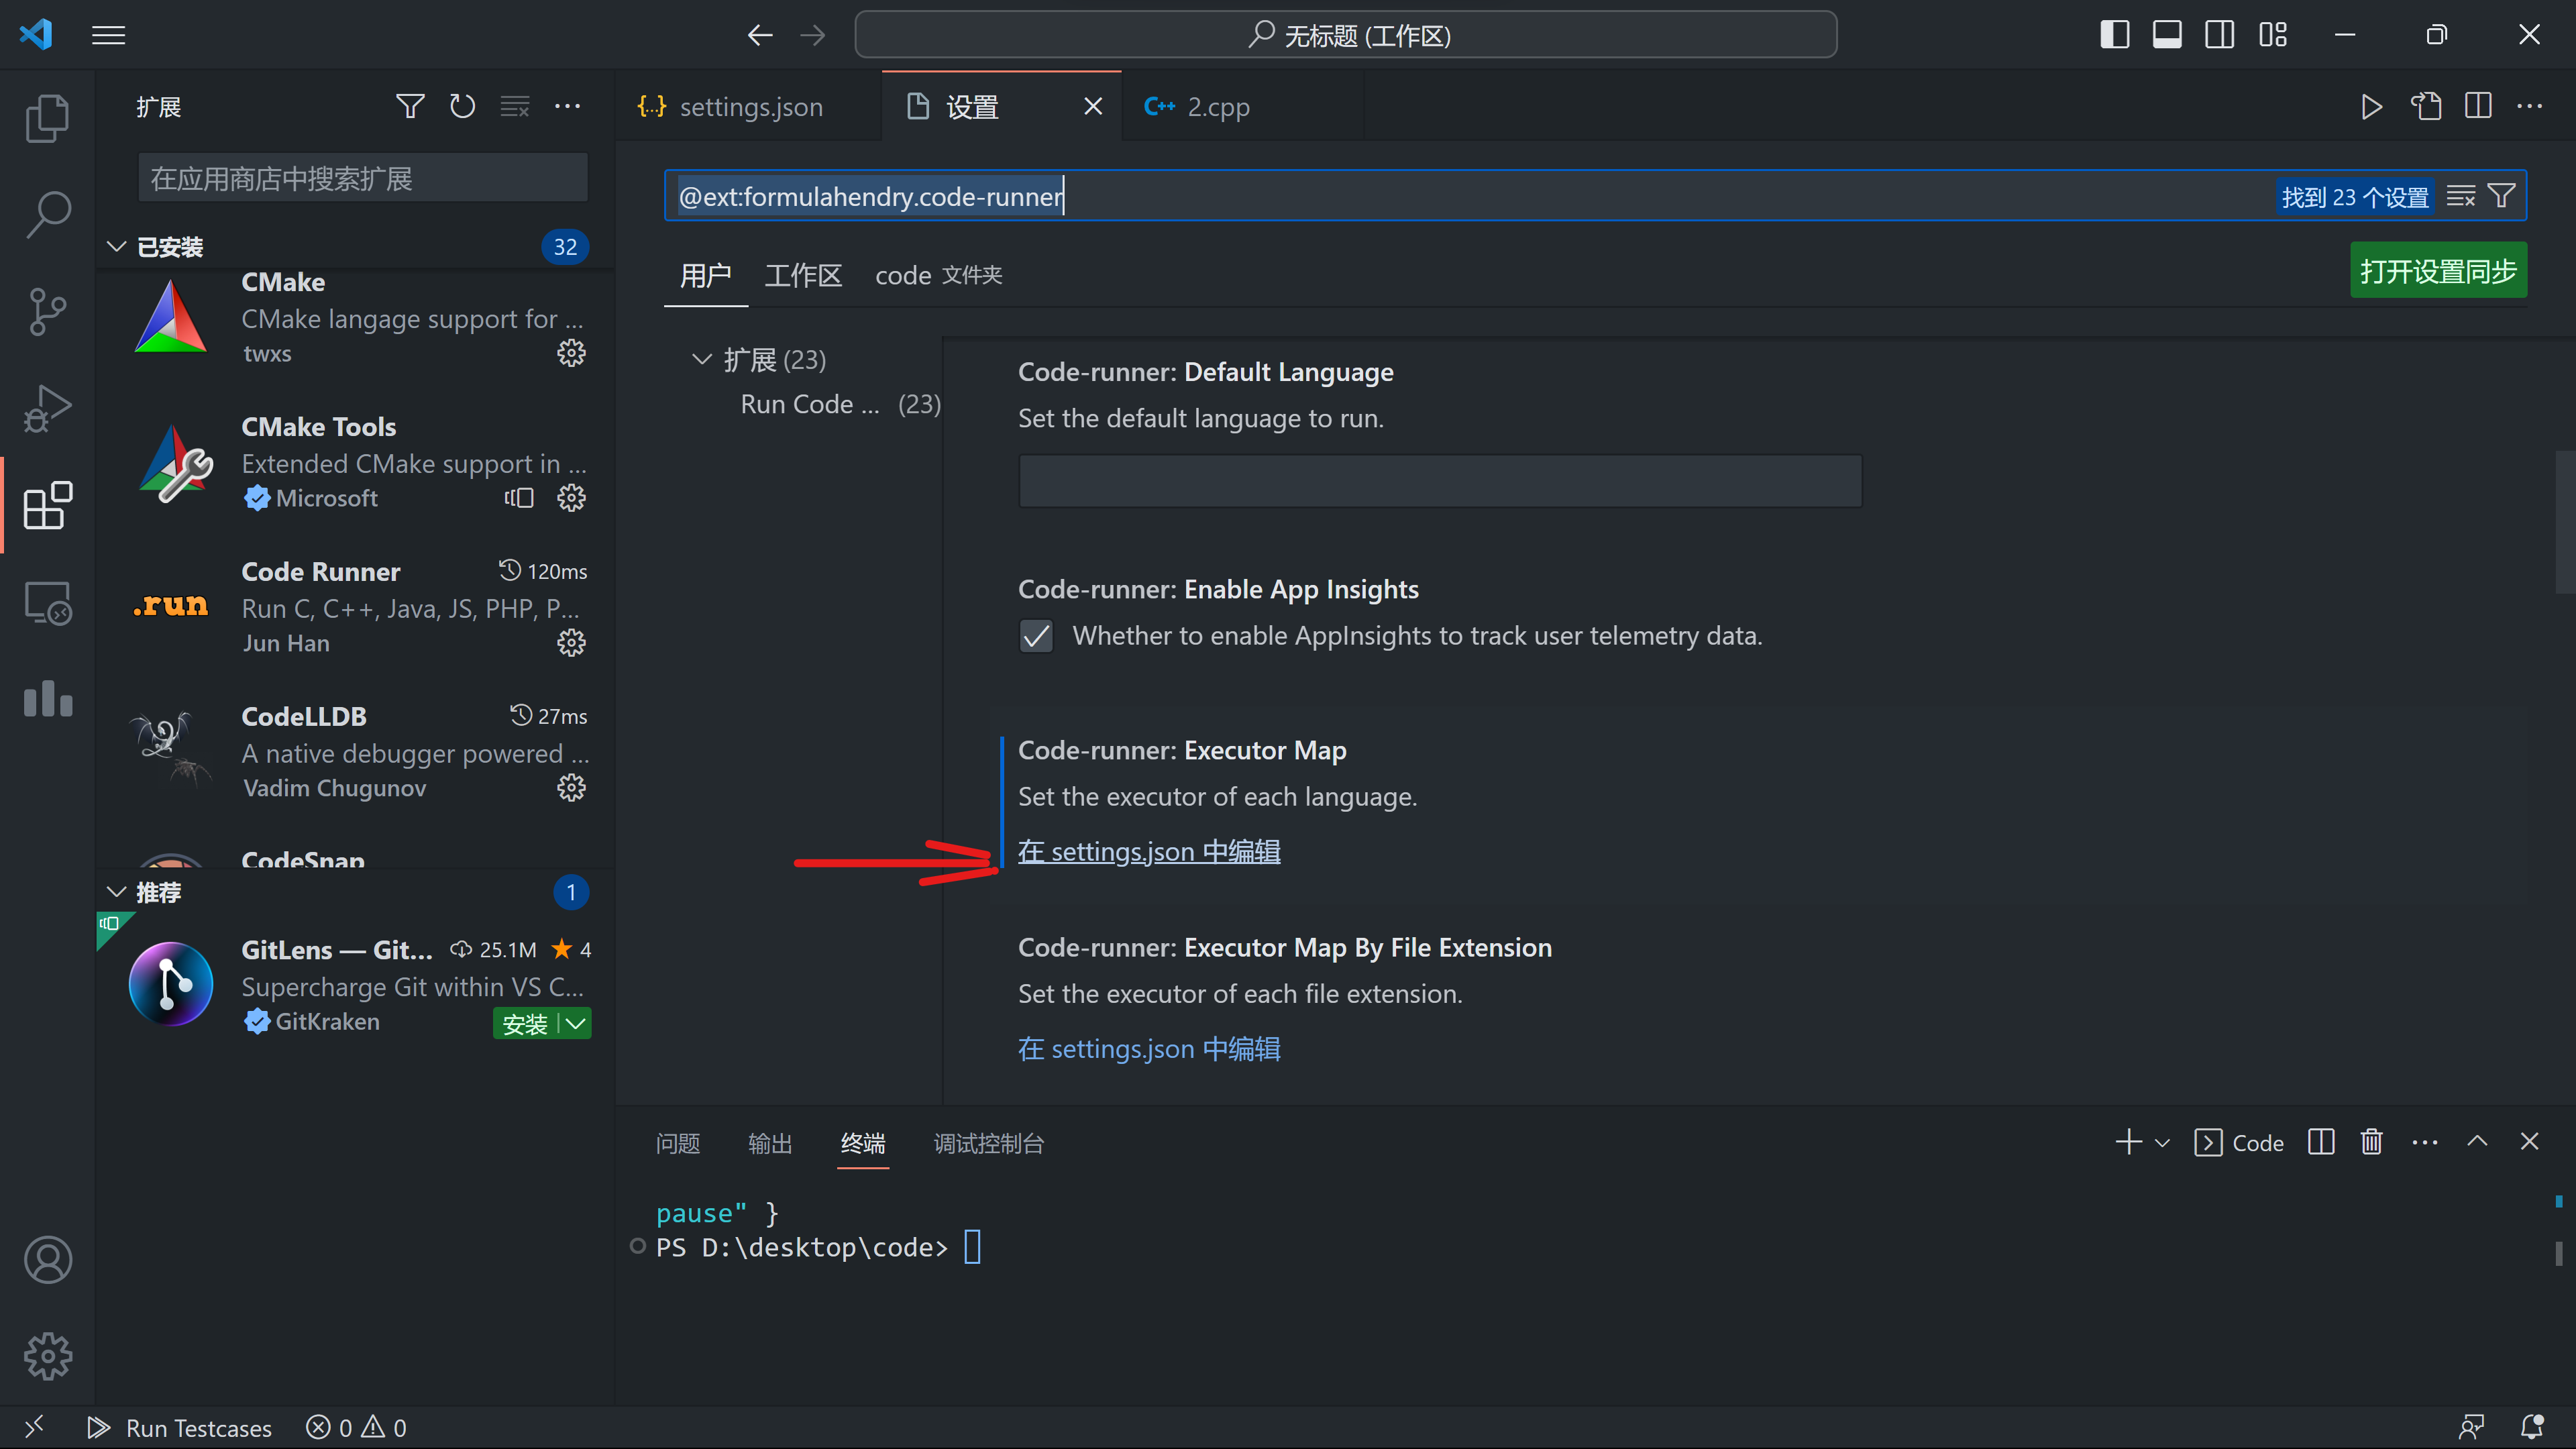Close the 设置 editor tab

click(1093, 106)
